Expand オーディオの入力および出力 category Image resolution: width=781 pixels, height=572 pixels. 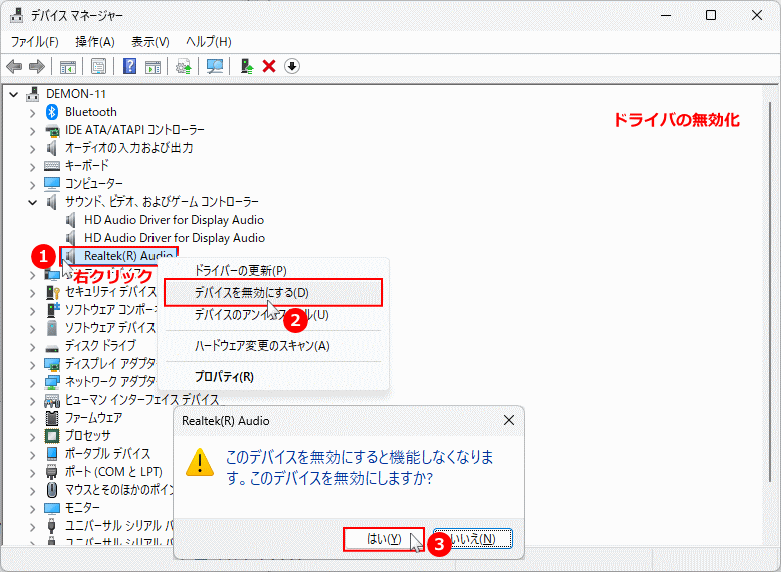(x=32, y=149)
